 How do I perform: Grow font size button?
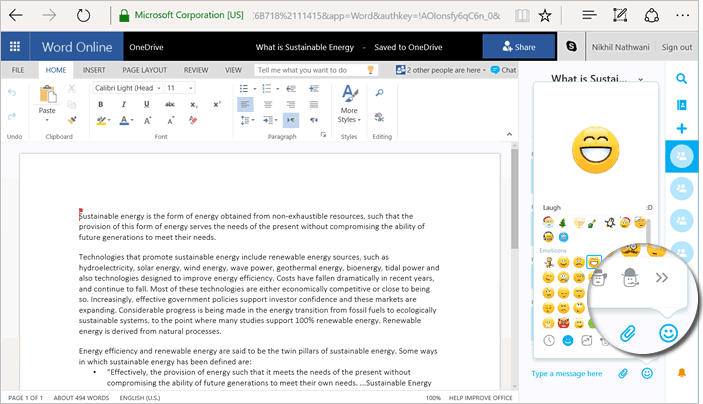147,120
